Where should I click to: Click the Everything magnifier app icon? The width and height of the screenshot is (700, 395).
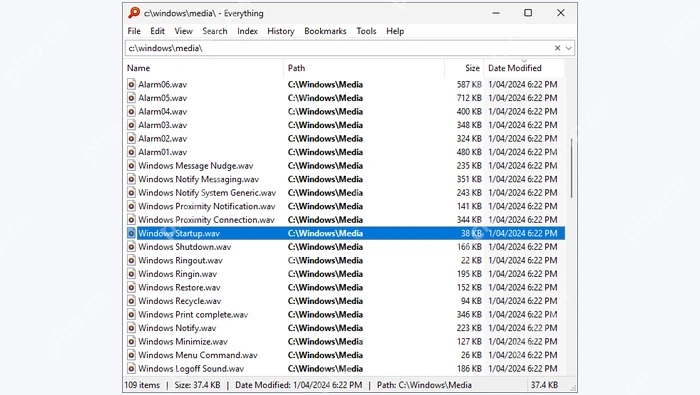pyautogui.click(x=134, y=13)
